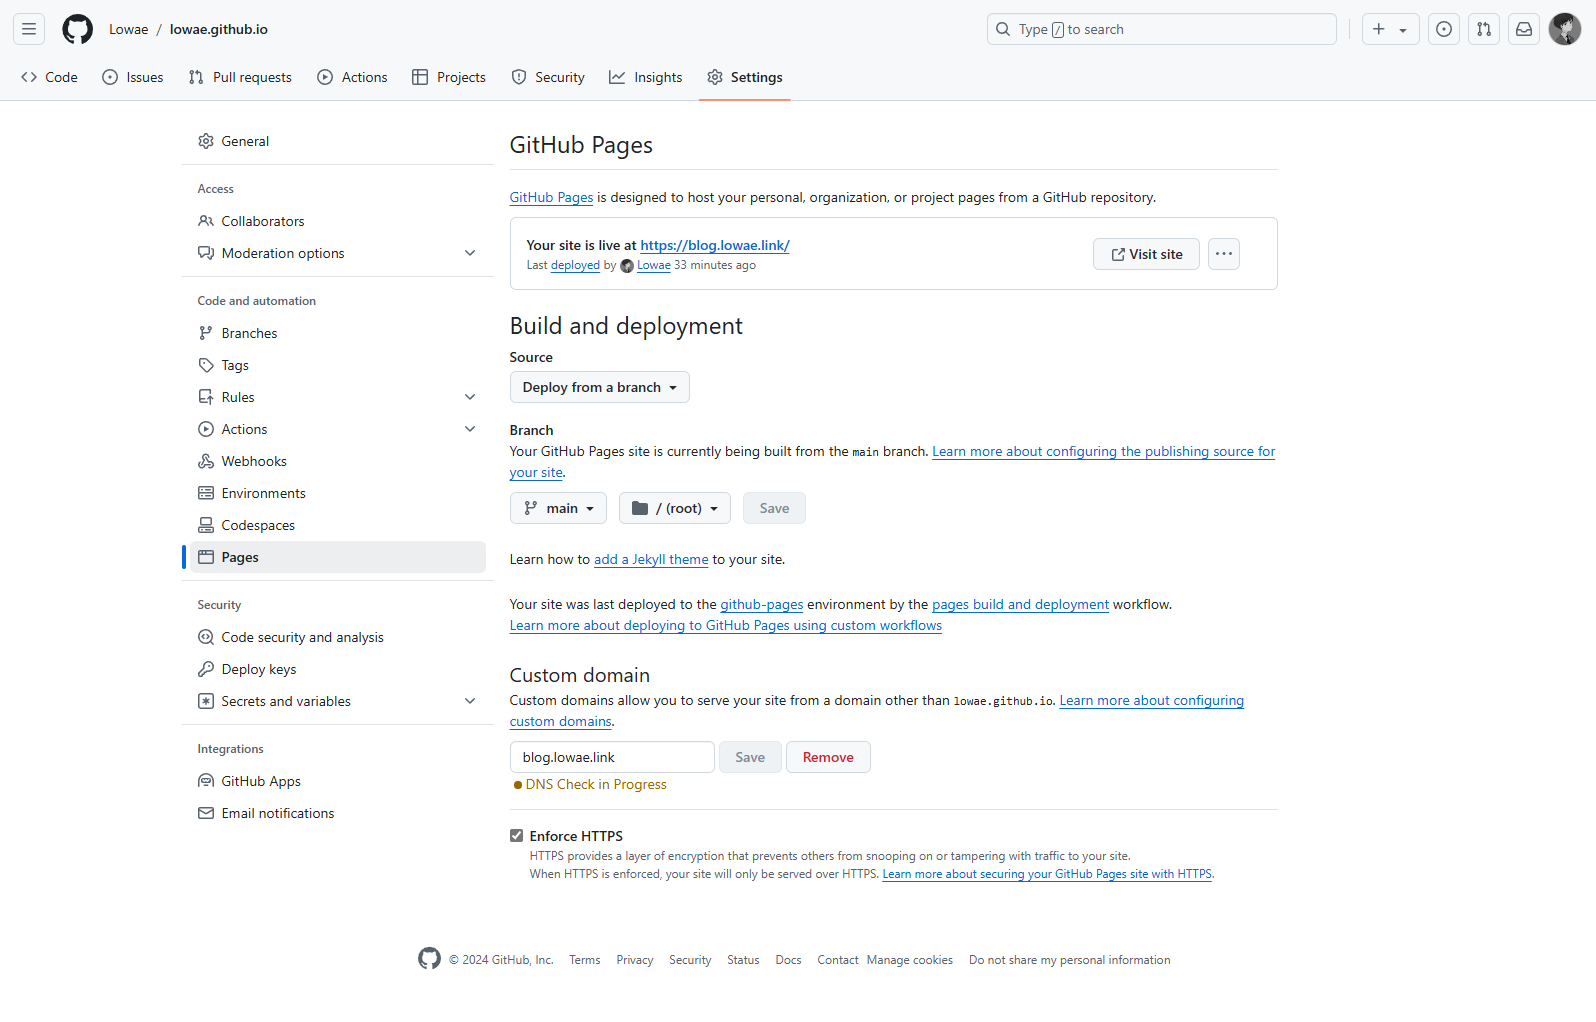Screen dimensions: 1596x1022
Task: Click the Remove custom domain button
Action: click(x=828, y=757)
